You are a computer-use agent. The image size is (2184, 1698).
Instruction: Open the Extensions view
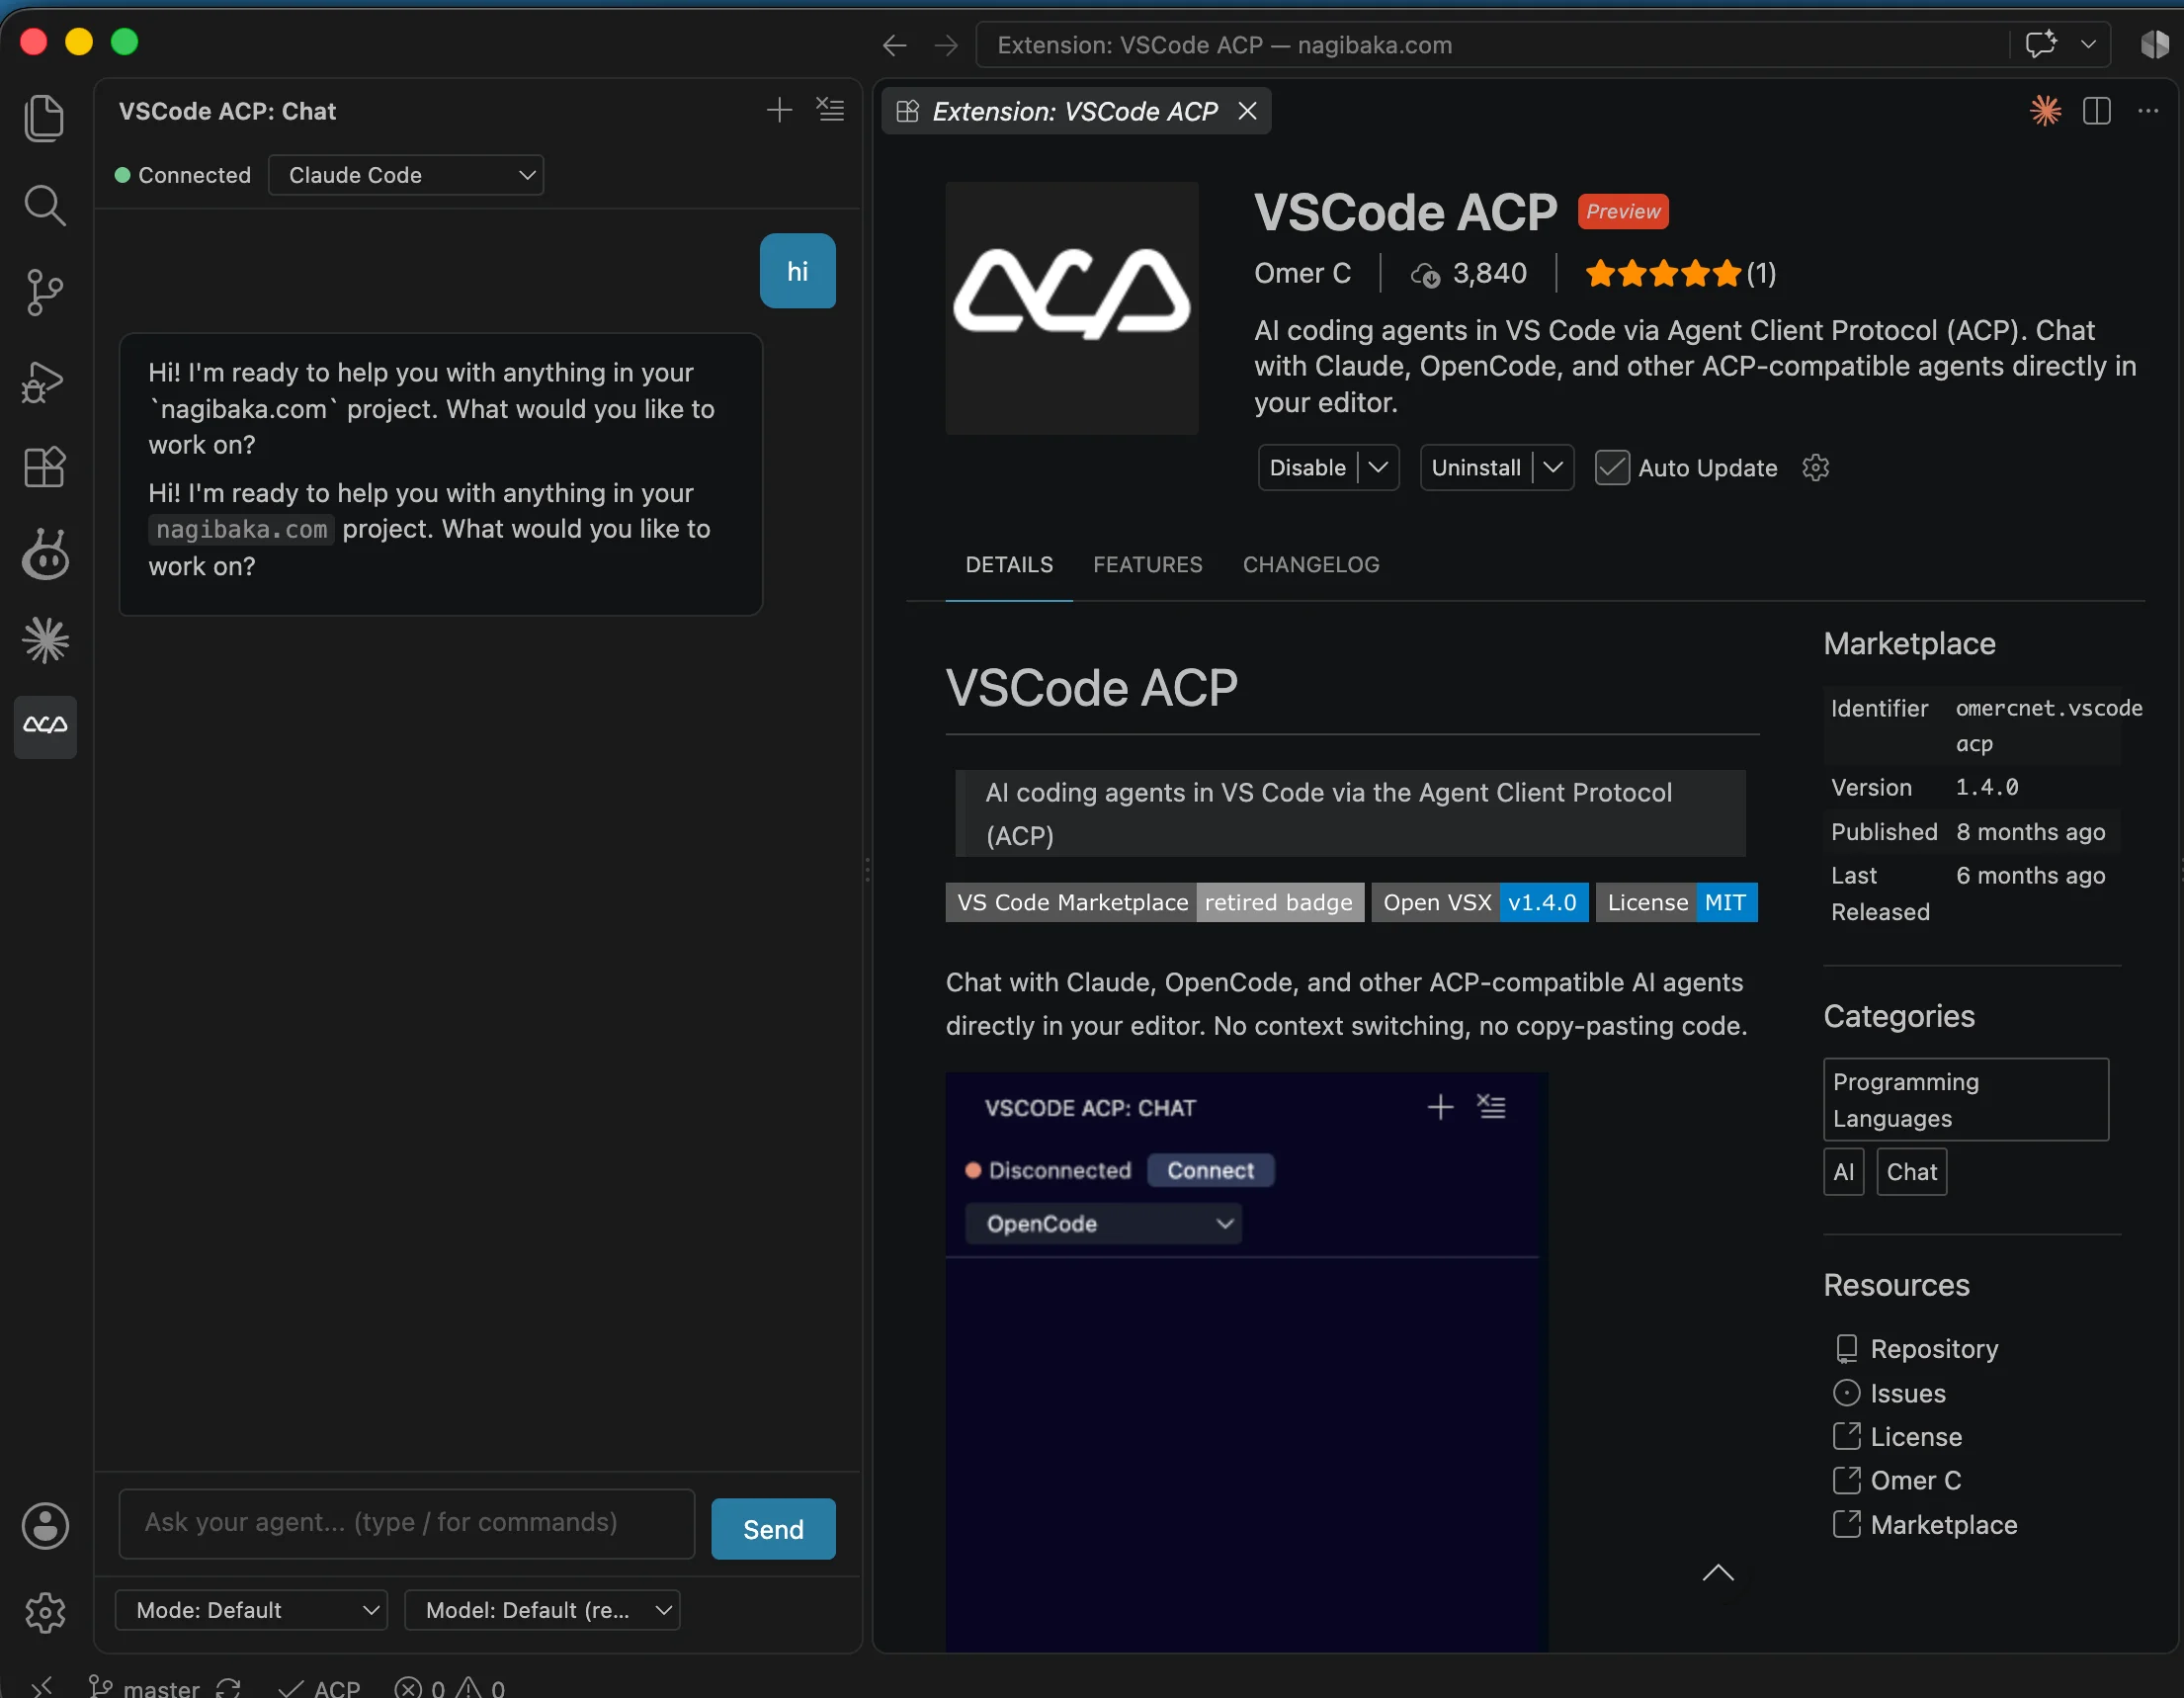(x=44, y=467)
